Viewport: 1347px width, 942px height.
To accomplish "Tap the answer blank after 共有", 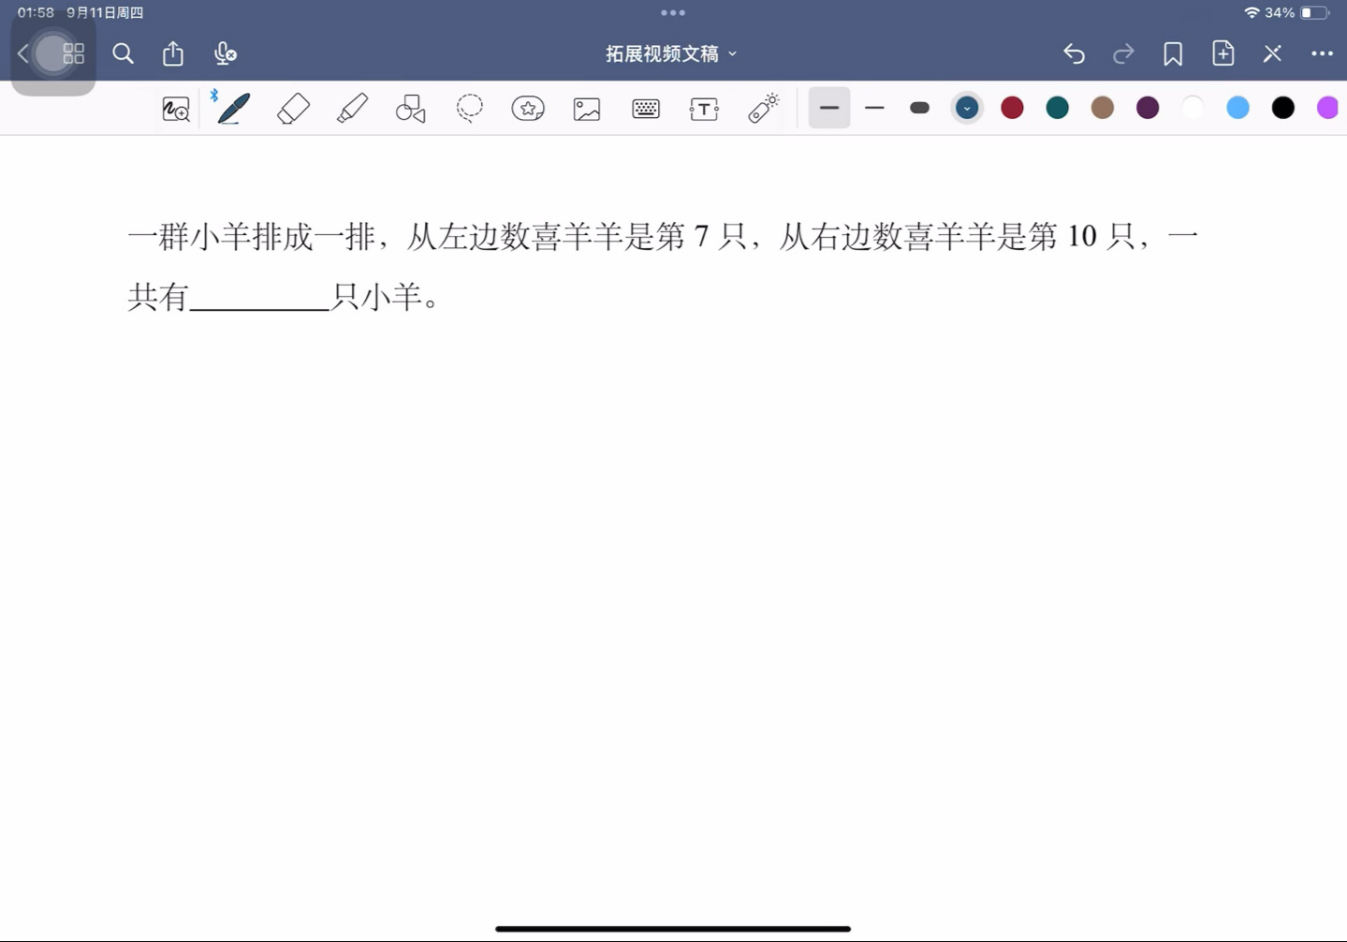I will point(260,298).
